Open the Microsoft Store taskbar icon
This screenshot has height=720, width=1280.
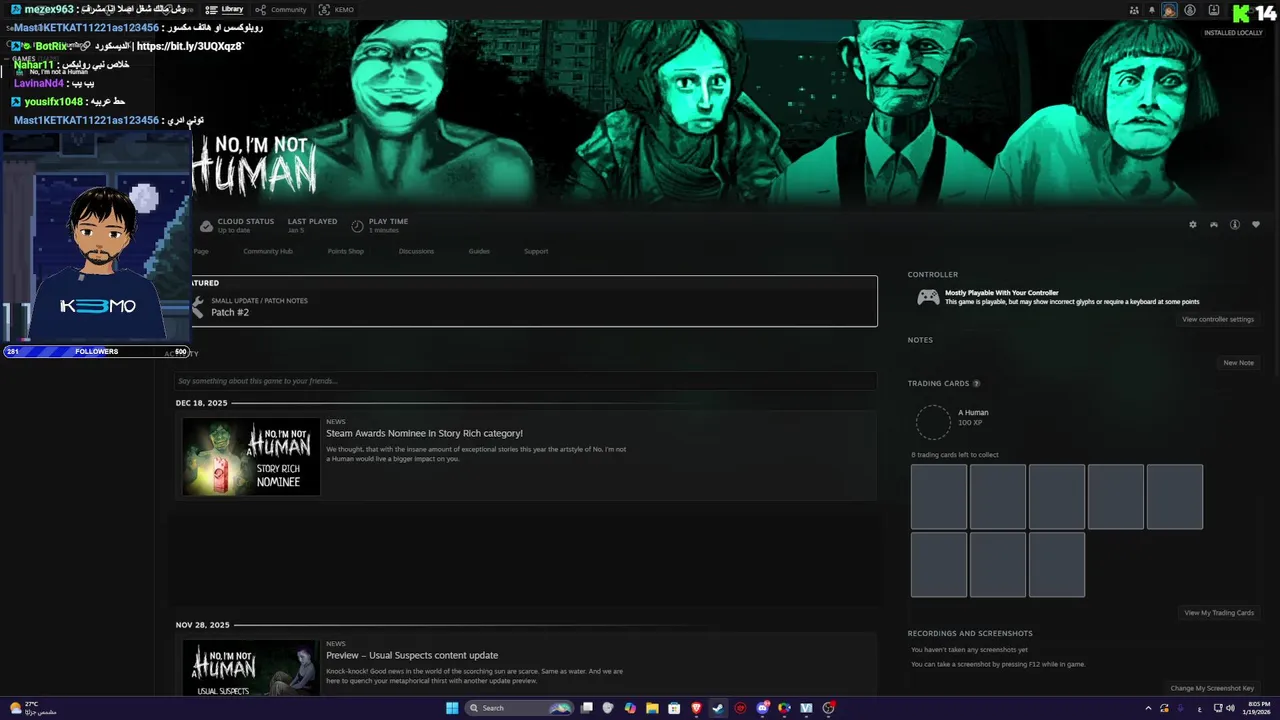click(674, 708)
